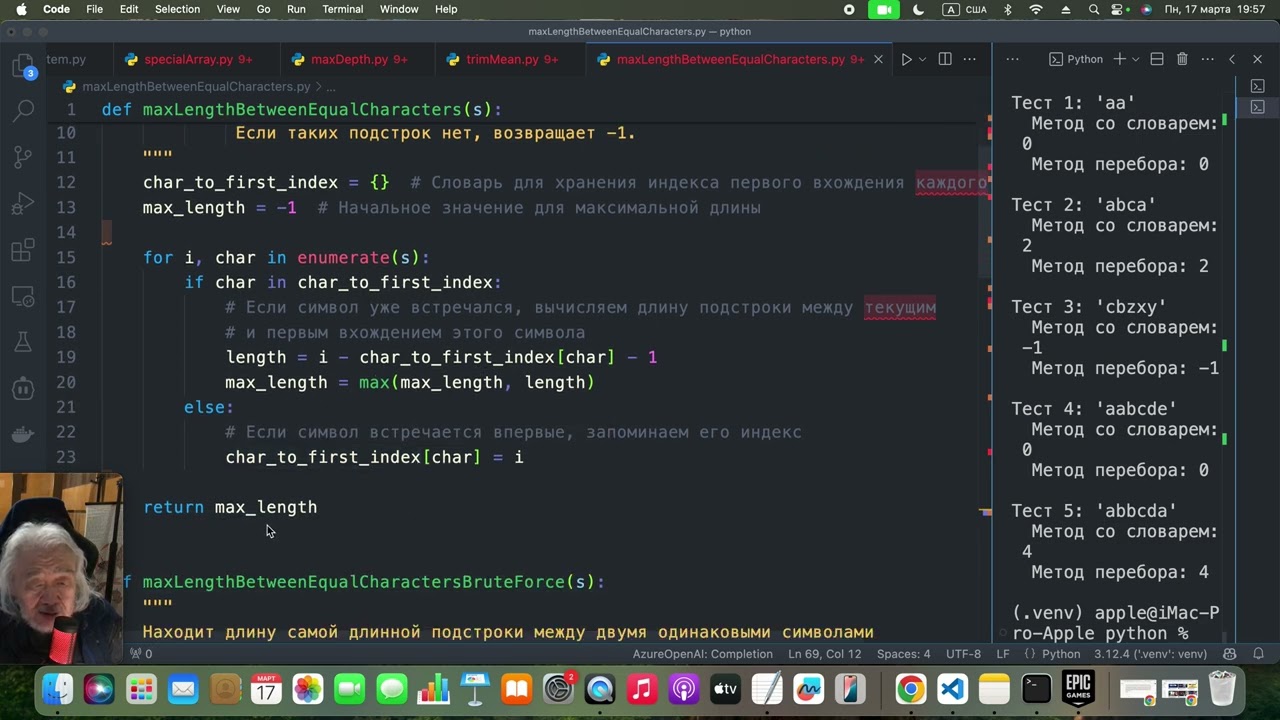Split the editor to the right
The image size is (1280, 720).
(x=945, y=59)
